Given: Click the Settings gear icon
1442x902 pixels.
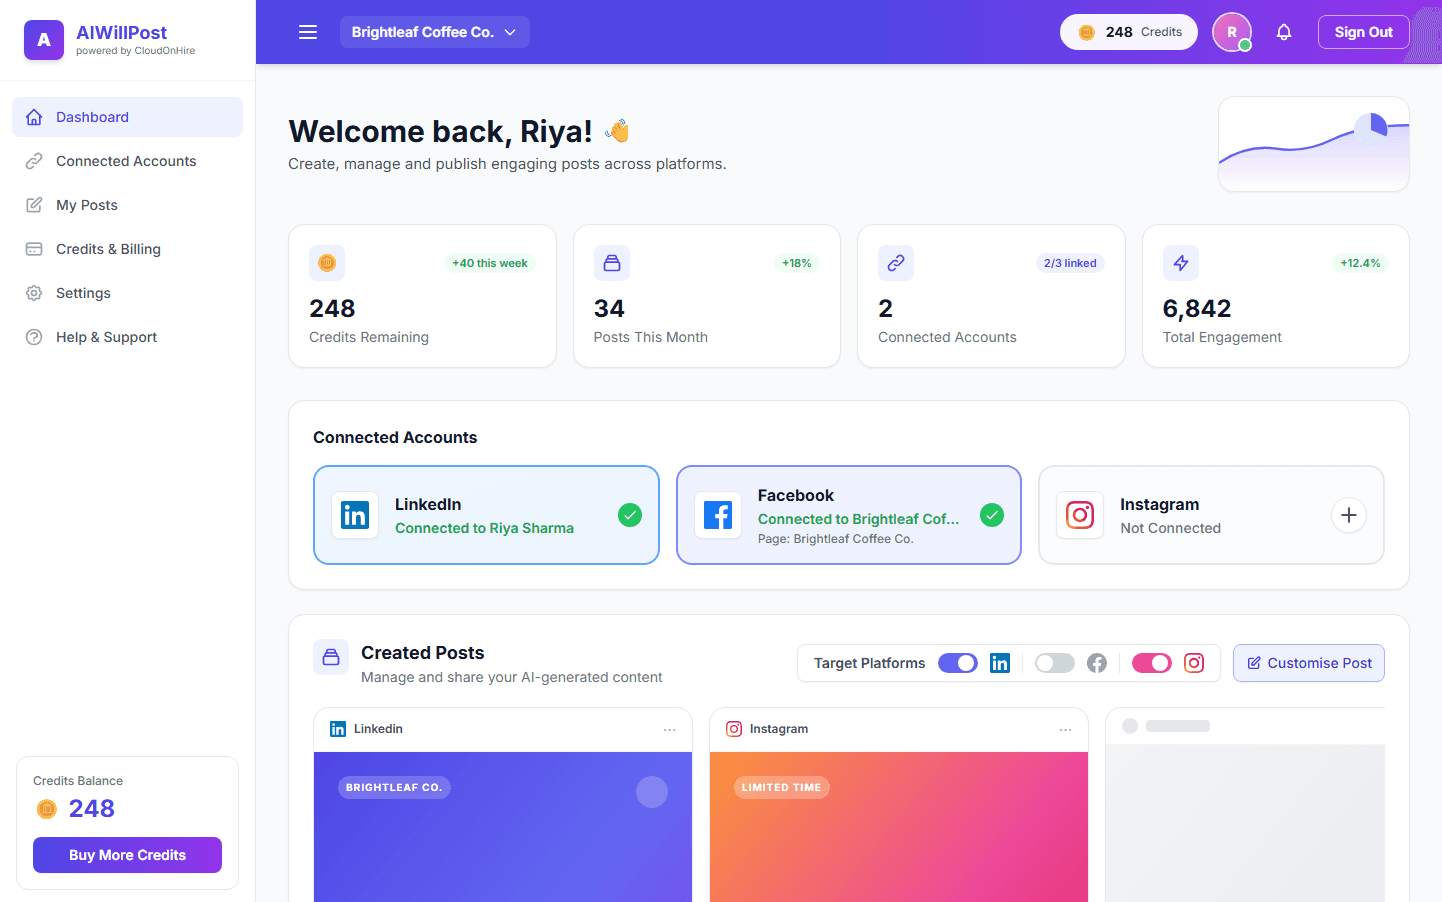Looking at the screenshot, I should [x=34, y=293].
